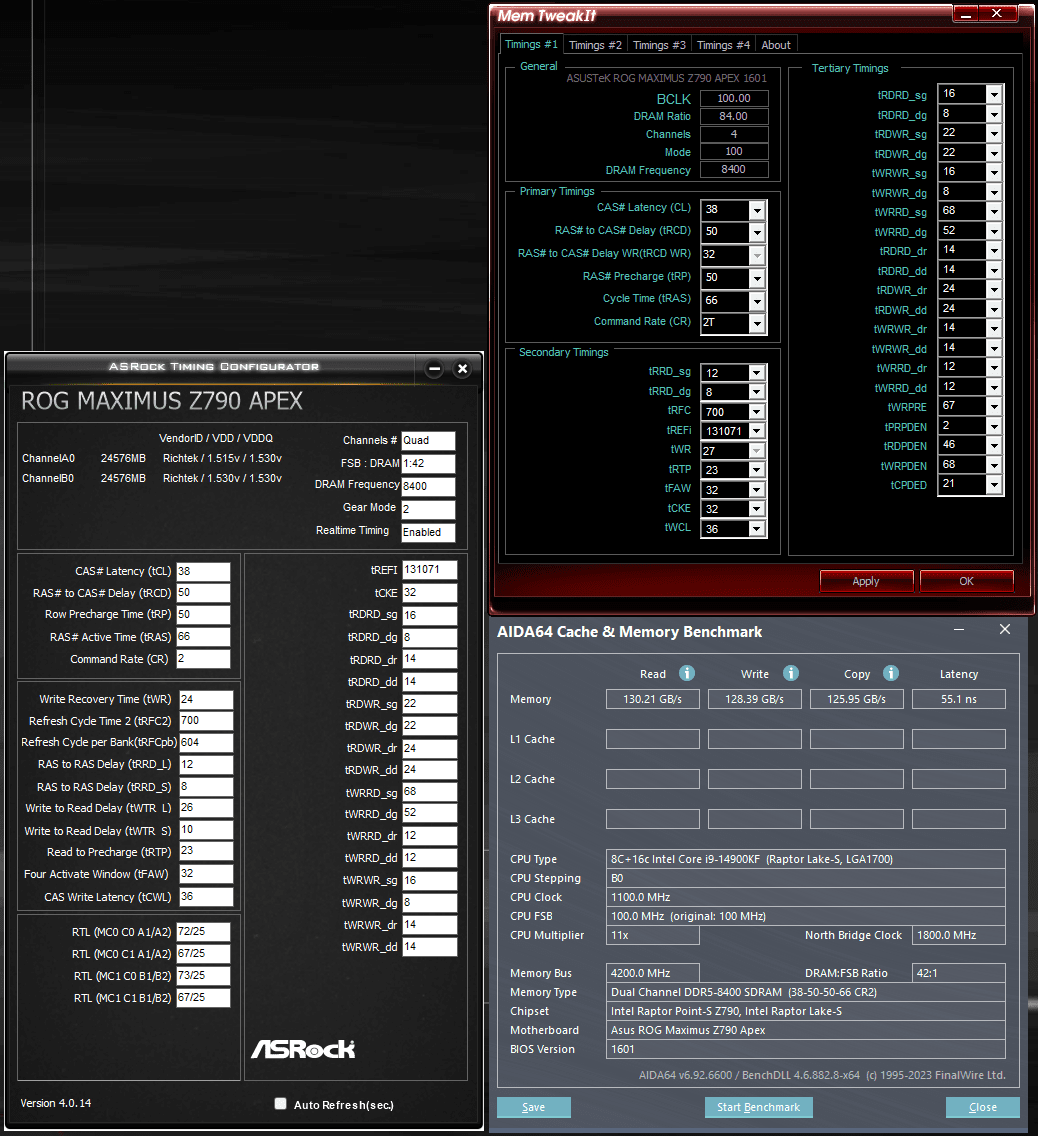
Task: Open the tREFI dropdown in Mem TweakIt
Action: point(757,431)
